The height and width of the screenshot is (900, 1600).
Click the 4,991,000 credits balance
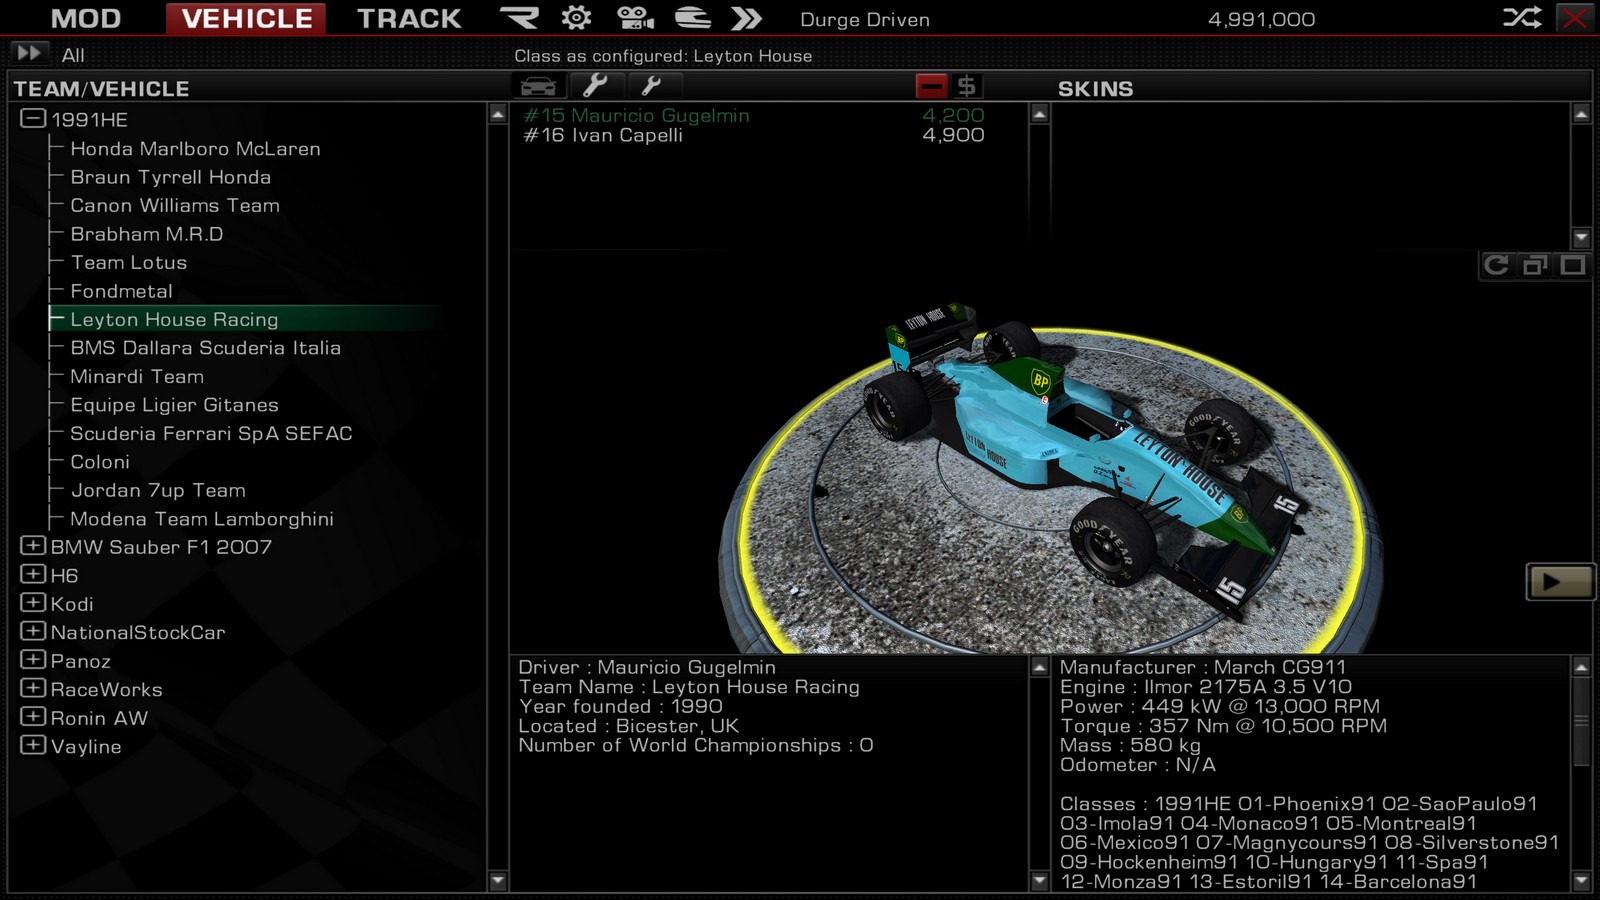[x=1261, y=19]
